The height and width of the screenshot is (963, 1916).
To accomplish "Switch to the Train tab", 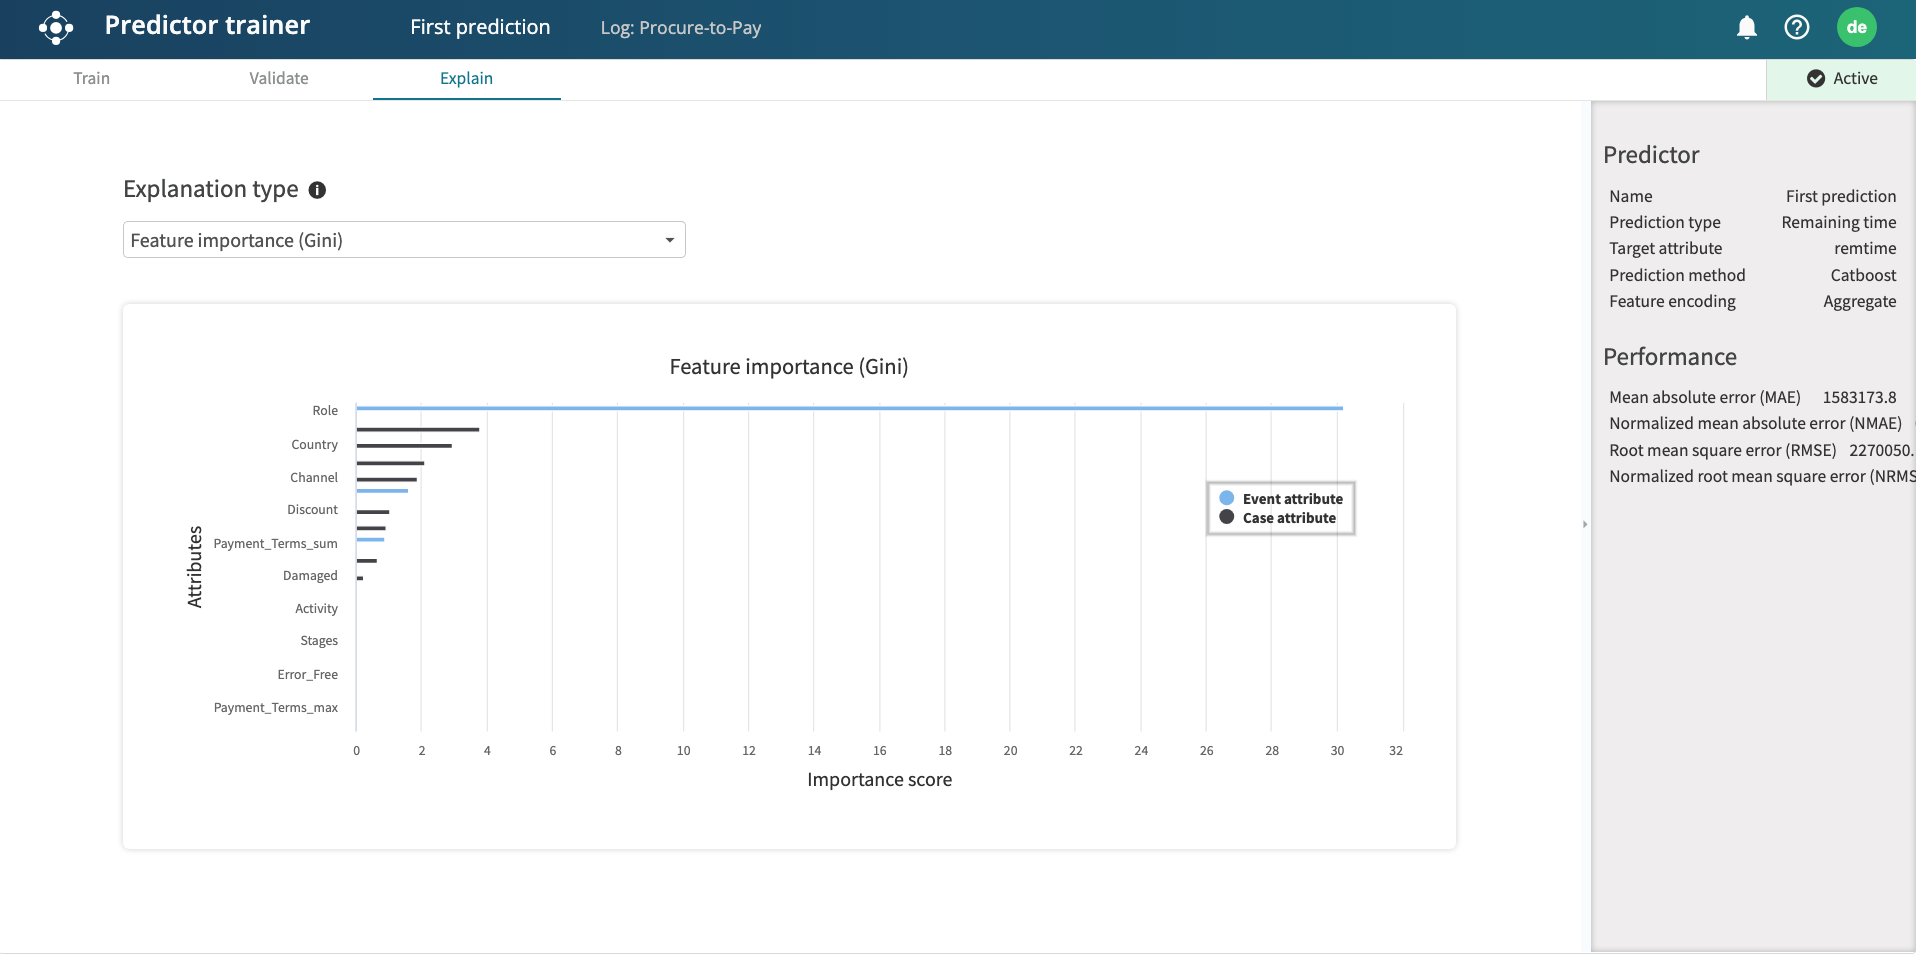I will tap(91, 79).
